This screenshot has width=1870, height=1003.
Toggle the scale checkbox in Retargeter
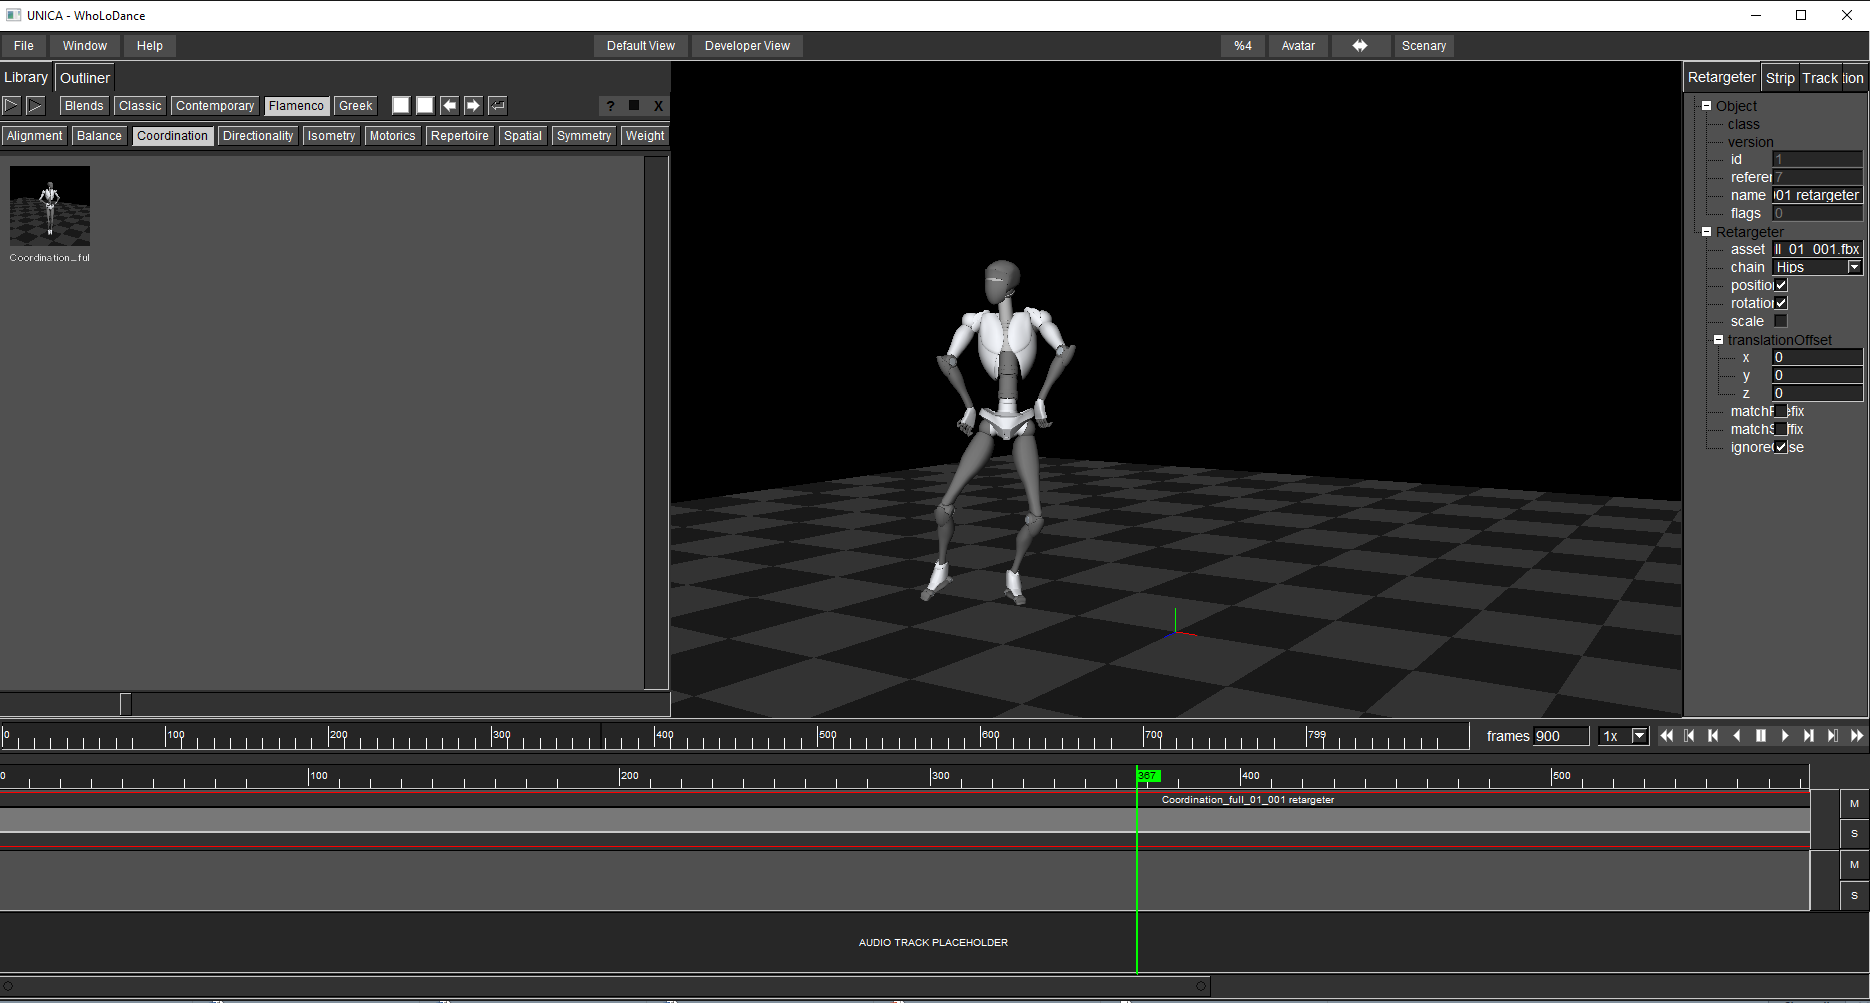point(1780,321)
